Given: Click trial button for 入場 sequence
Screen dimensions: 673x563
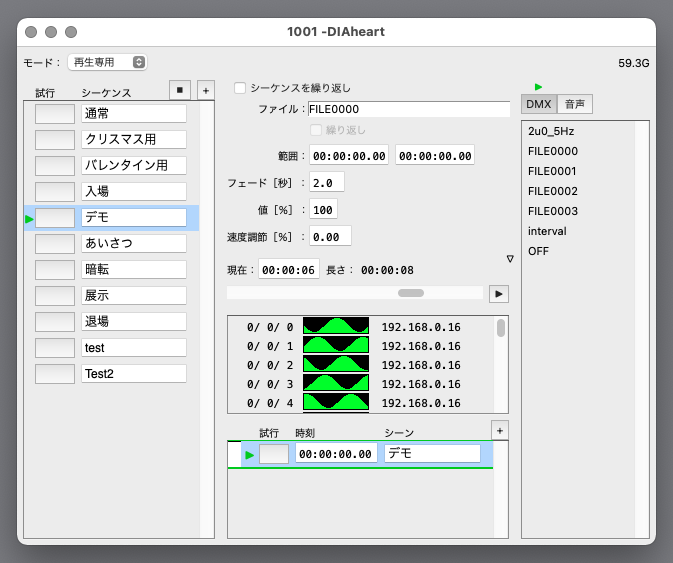Looking at the screenshot, I should click(x=55, y=191).
